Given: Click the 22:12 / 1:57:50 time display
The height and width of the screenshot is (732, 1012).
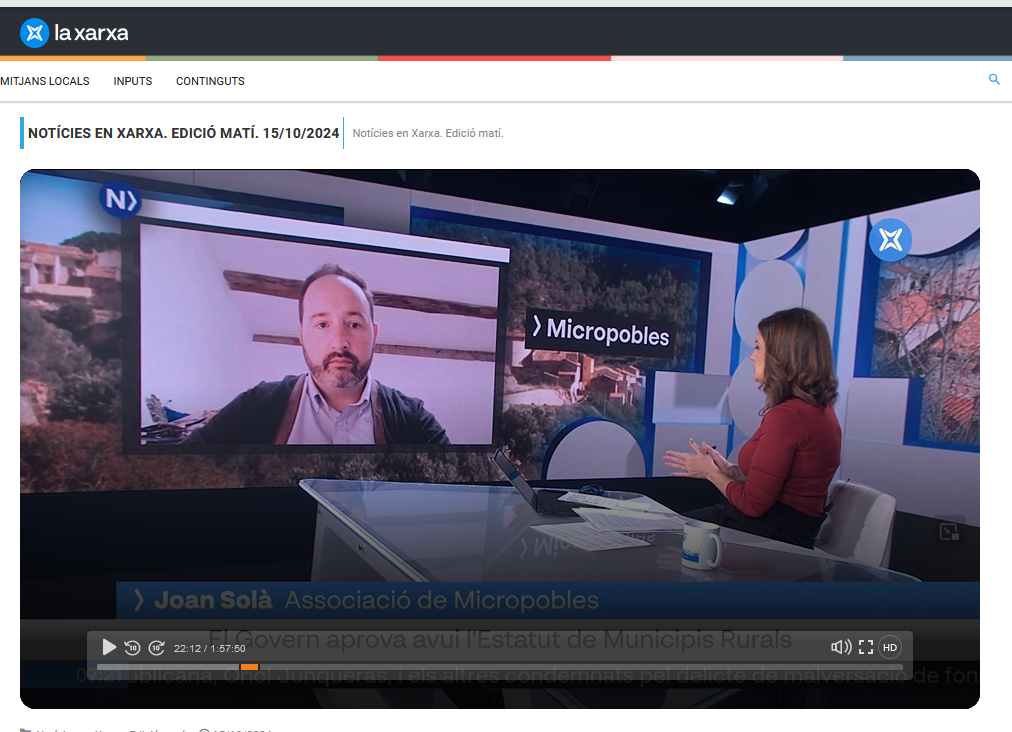Looking at the screenshot, I should pyautogui.click(x=209, y=648).
